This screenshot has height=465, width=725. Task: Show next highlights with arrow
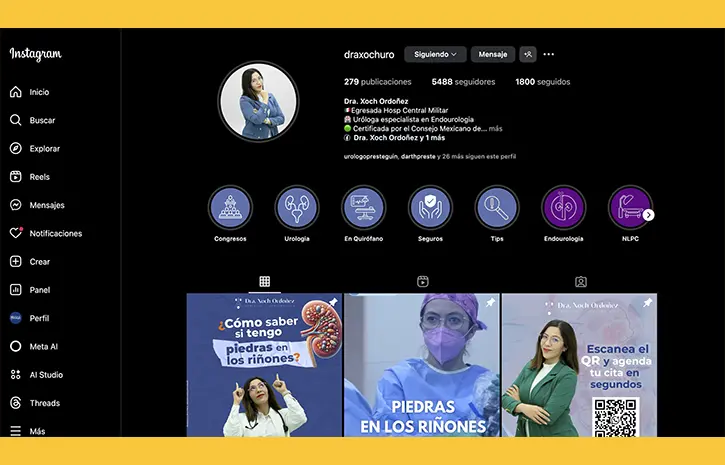click(x=649, y=215)
